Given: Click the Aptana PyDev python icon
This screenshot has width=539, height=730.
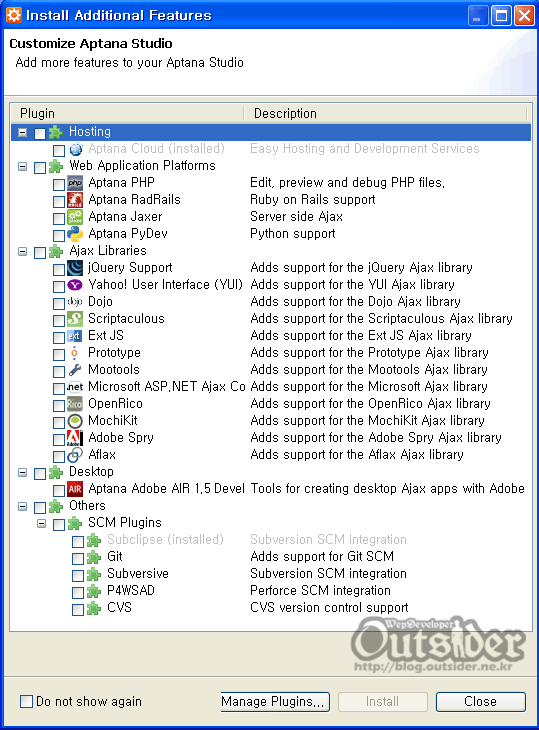Looking at the screenshot, I should pyautogui.click(x=75, y=234).
